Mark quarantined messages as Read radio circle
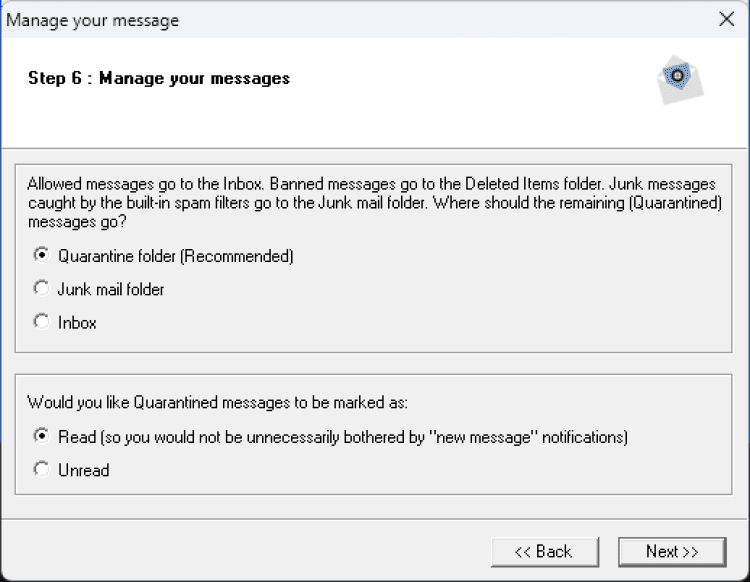 point(41,436)
